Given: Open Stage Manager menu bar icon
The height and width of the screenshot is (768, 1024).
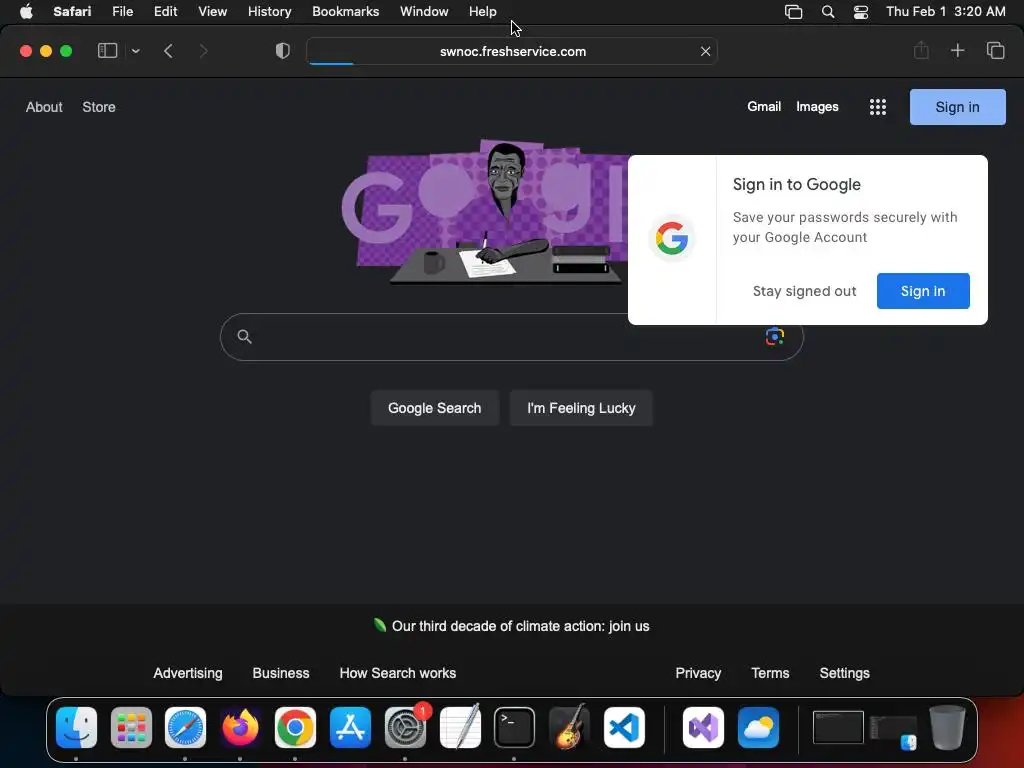Looking at the screenshot, I should click(793, 12).
